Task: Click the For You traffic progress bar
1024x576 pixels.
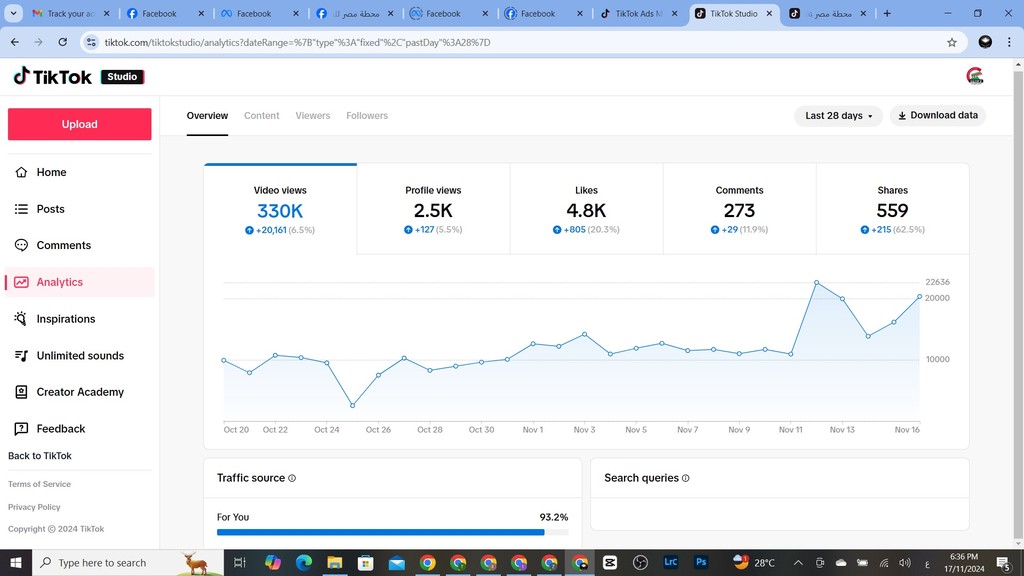Action: [x=392, y=532]
